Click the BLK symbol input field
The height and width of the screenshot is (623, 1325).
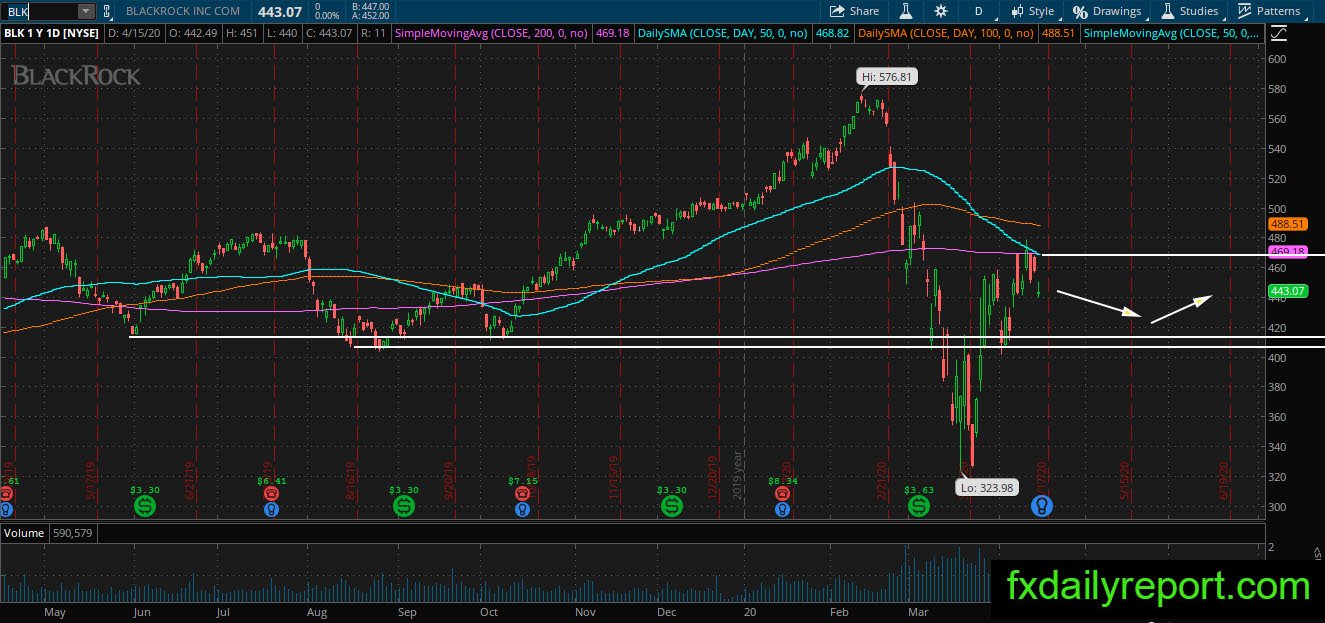[39, 11]
